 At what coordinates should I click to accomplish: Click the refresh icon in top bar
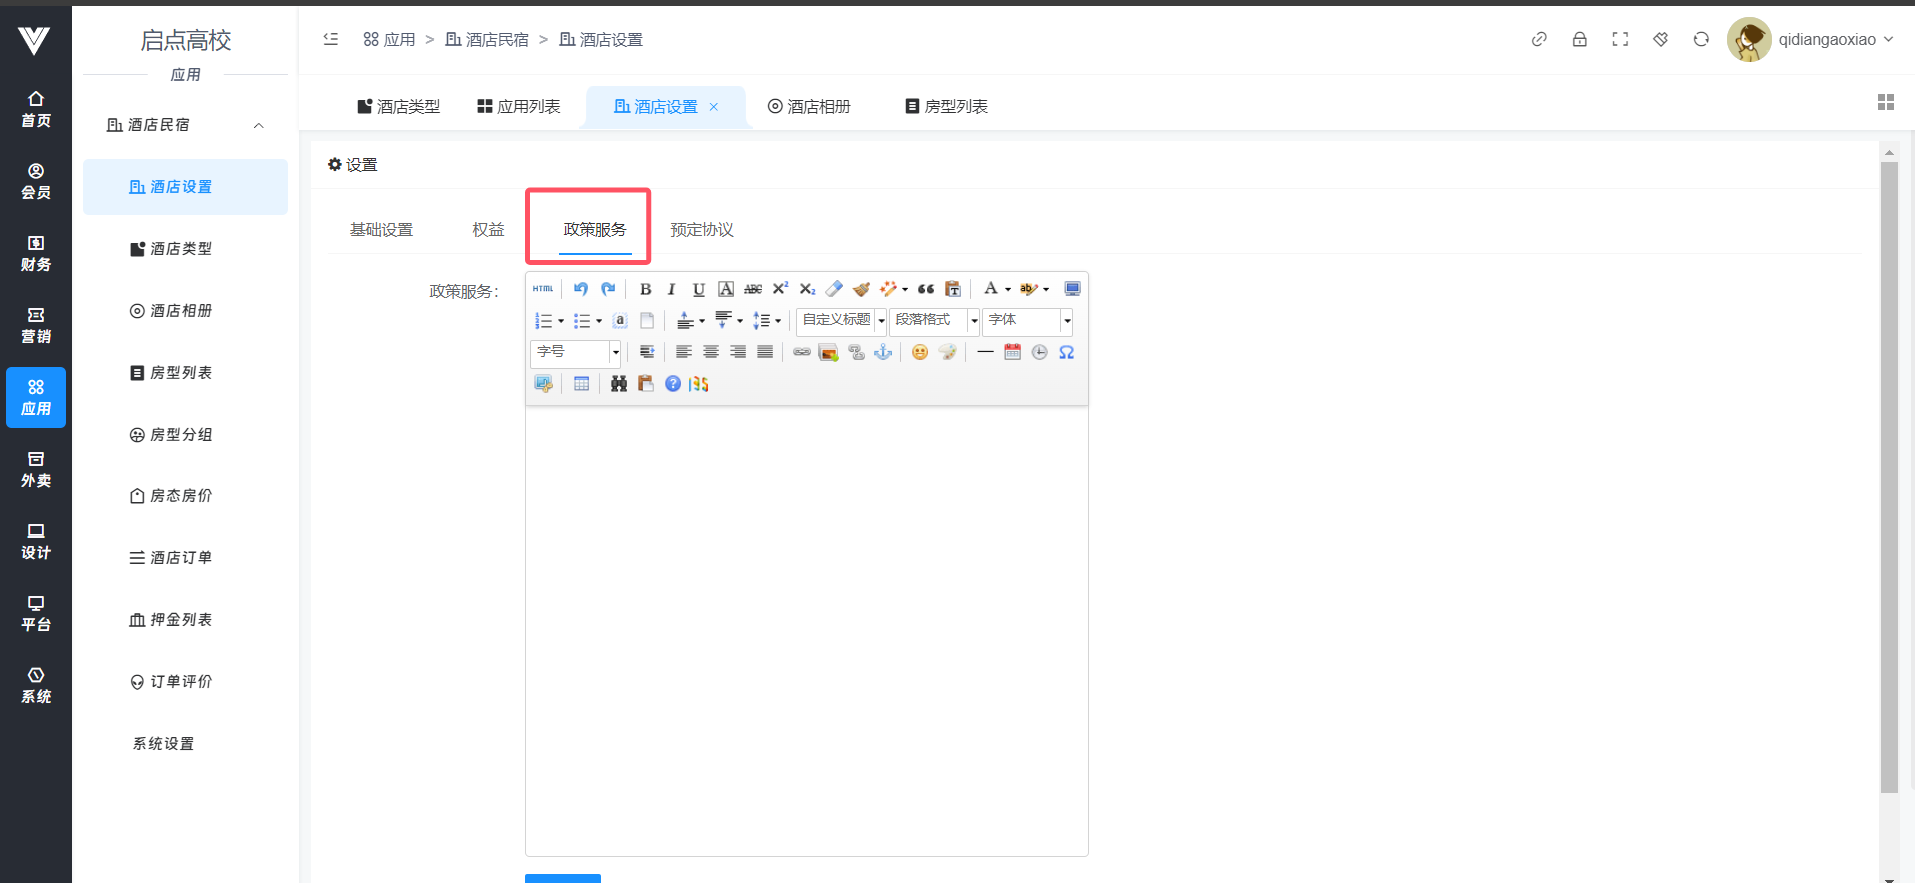pos(1701,39)
